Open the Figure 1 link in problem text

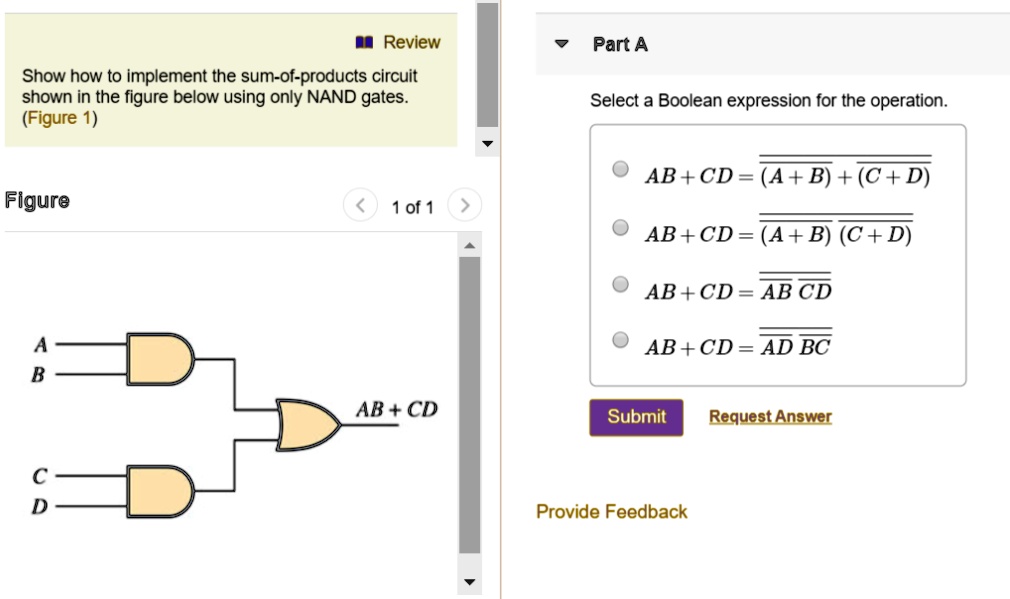coord(59,118)
